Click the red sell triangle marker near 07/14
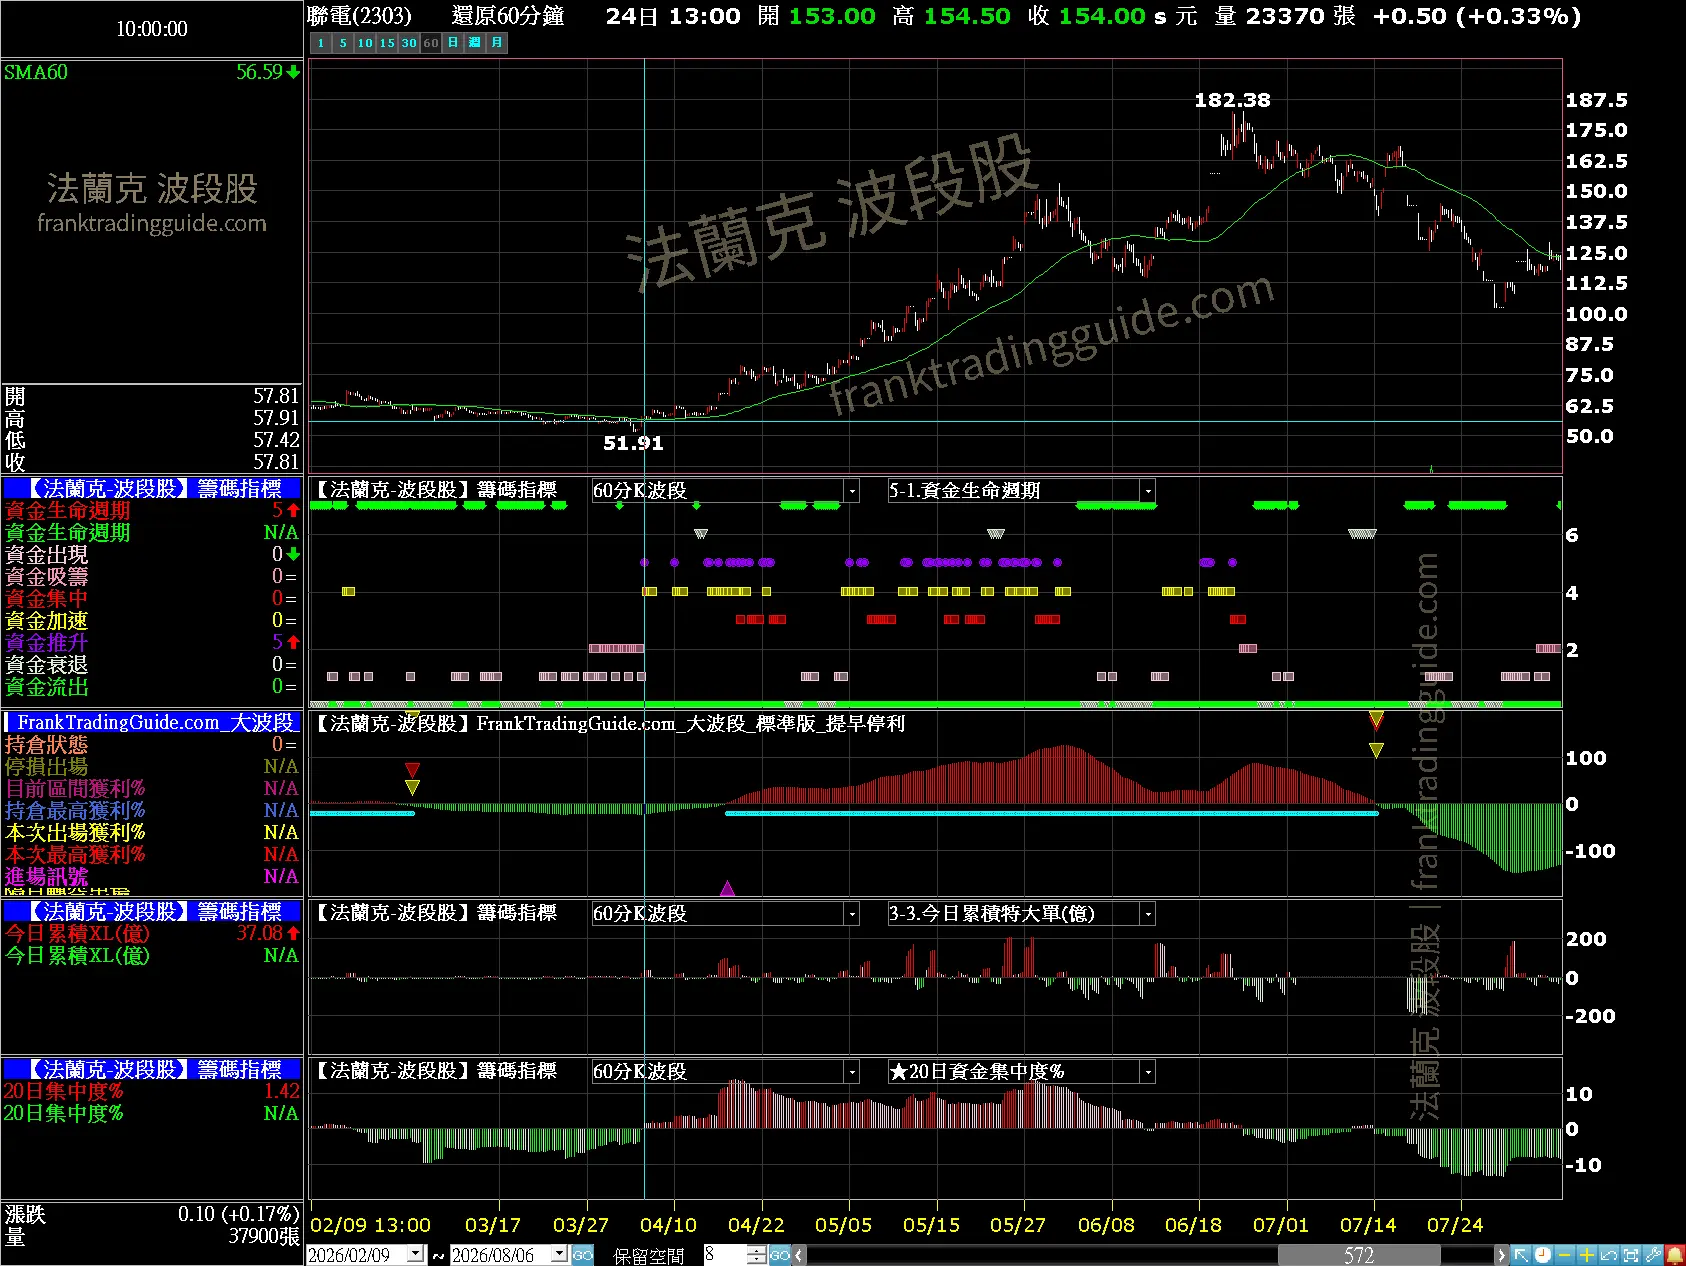 pyautogui.click(x=1376, y=719)
